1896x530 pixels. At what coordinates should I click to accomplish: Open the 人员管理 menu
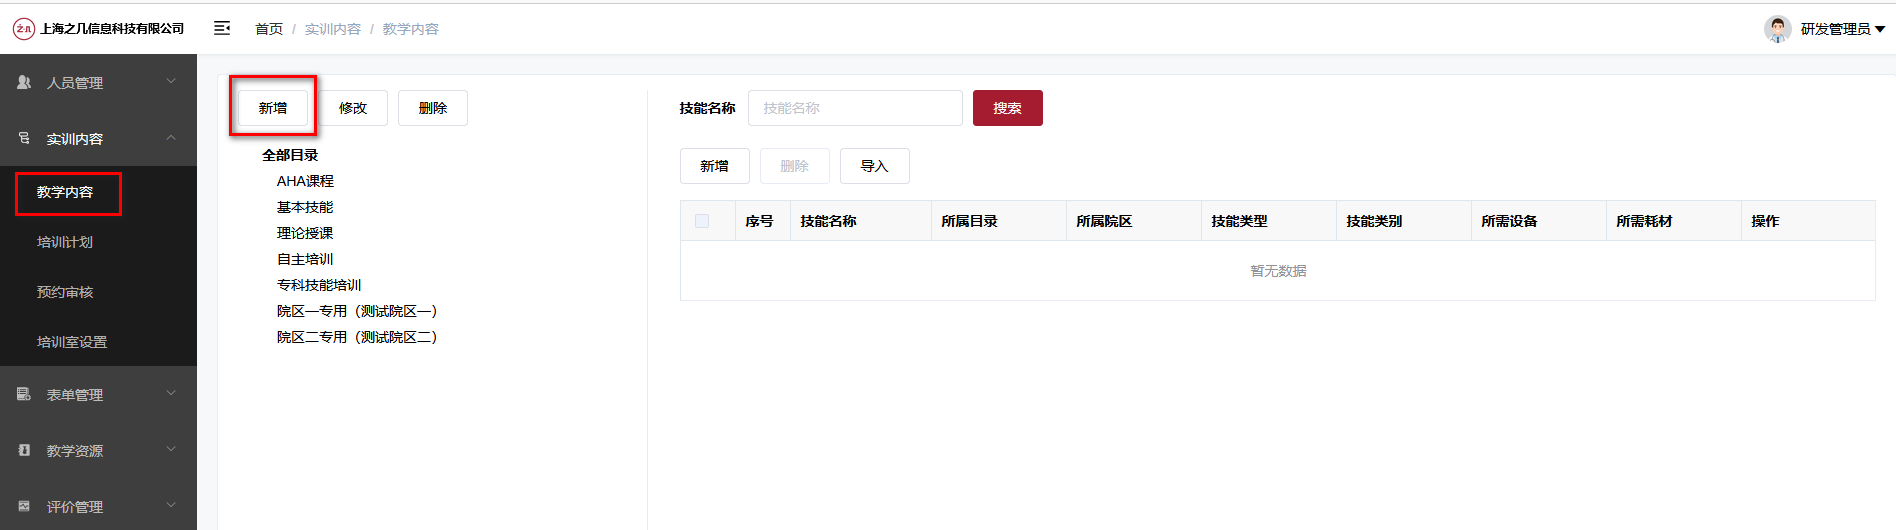(x=98, y=82)
